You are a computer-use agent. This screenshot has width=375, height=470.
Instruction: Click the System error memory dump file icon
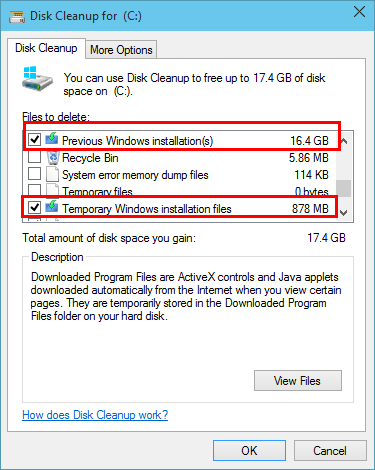click(52, 174)
